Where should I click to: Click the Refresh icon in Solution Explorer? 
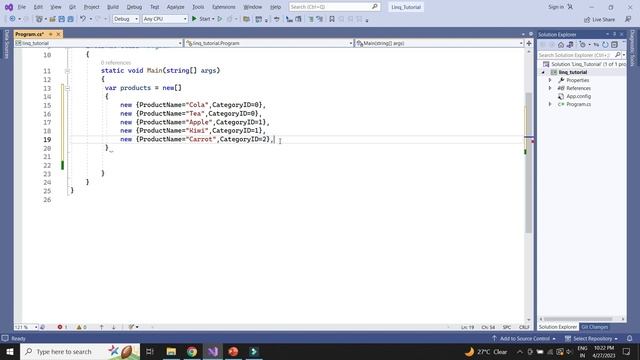coord(605,45)
